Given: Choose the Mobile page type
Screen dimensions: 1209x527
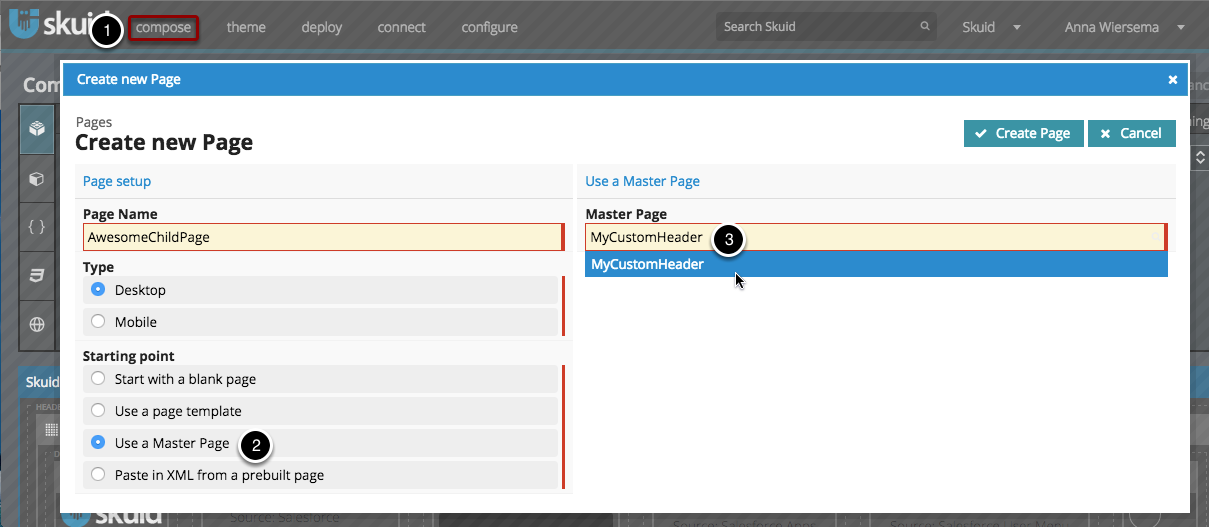Looking at the screenshot, I should pyautogui.click(x=98, y=322).
